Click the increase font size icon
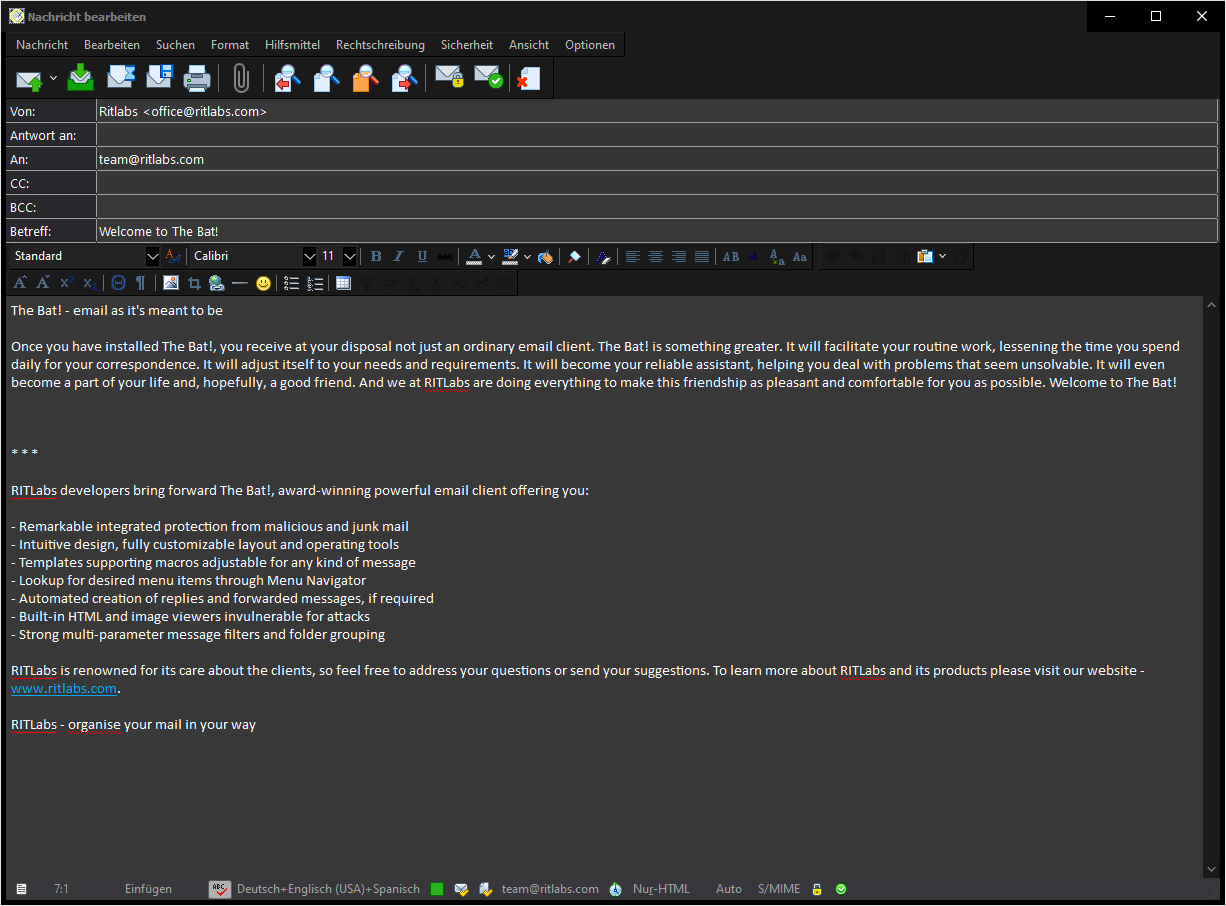This screenshot has height=906, width=1226. [x=20, y=283]
